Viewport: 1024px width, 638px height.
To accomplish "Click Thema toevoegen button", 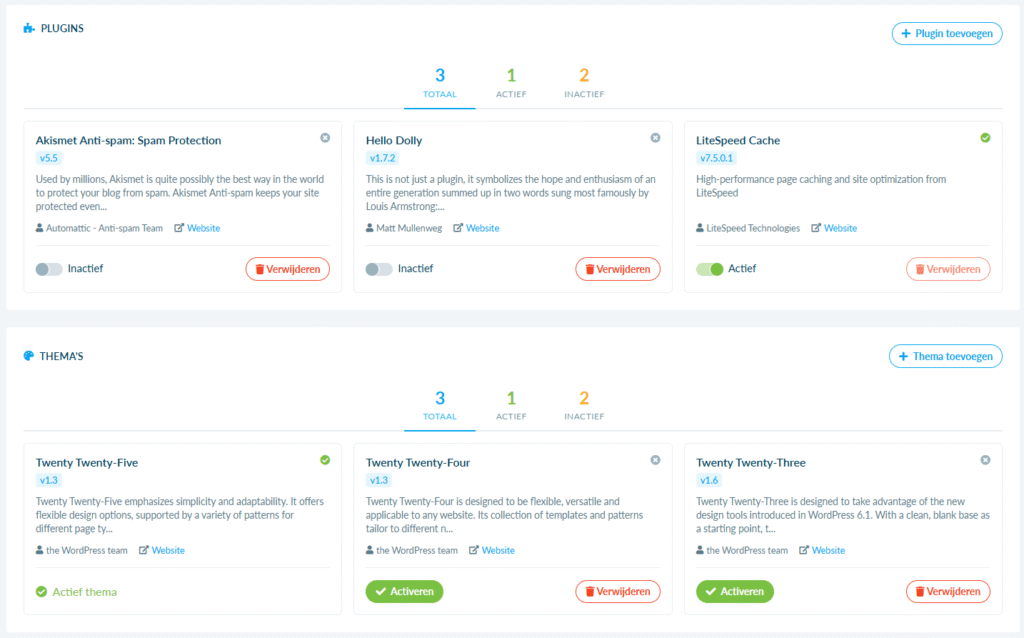I will click(945, 356).
